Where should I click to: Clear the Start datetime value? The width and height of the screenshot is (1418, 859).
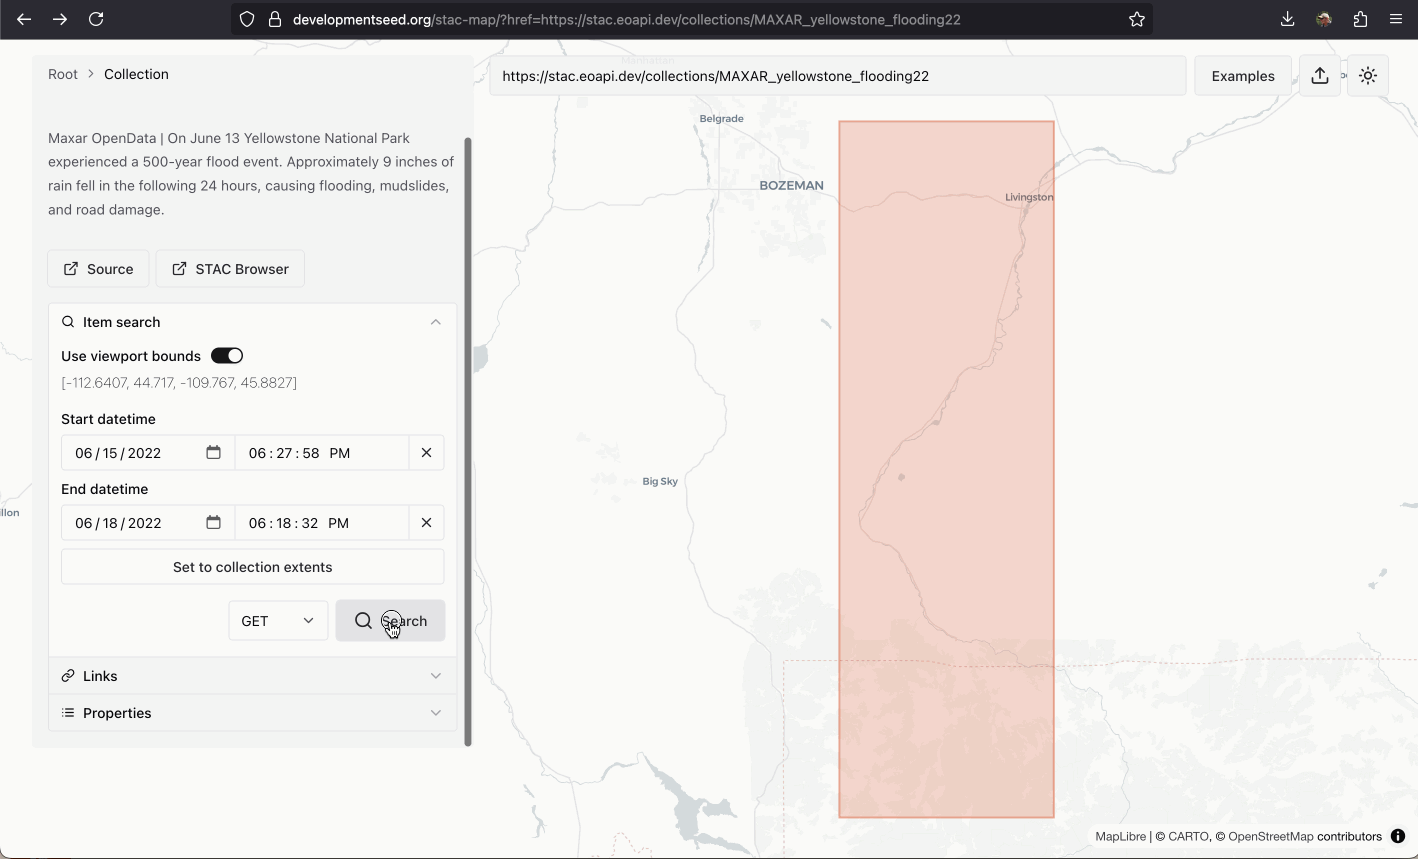[426, 453]
